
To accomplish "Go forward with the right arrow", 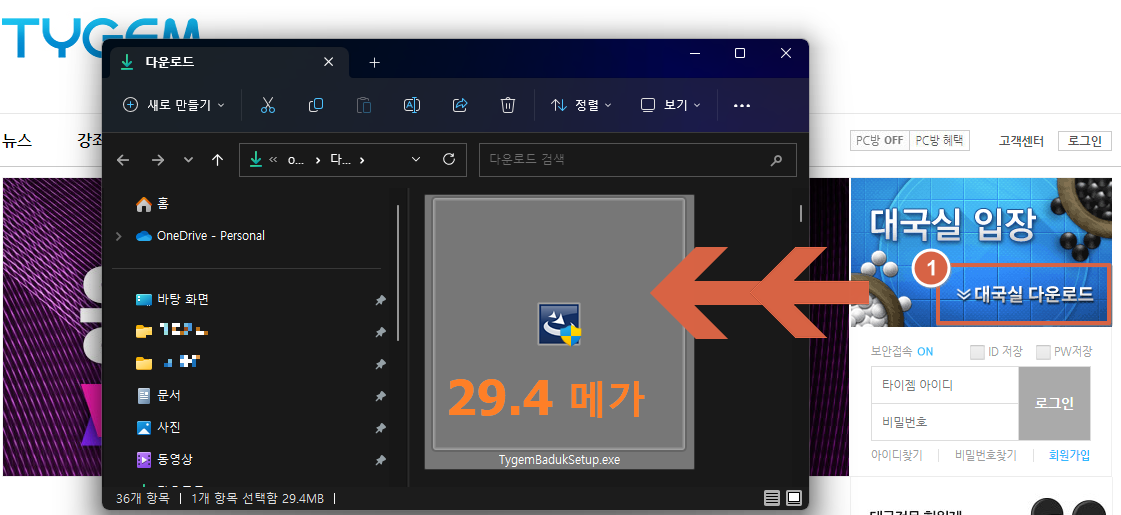I will (x=158, y=160).
